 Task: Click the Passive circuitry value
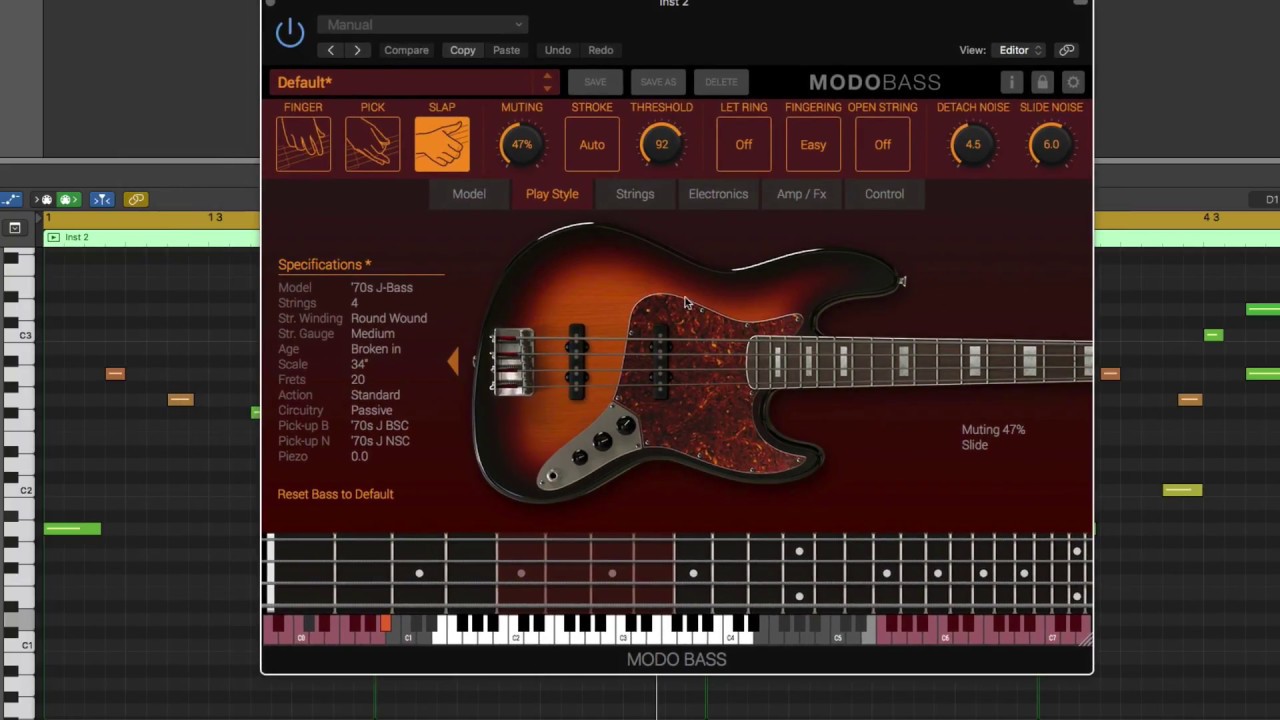tap(371, 410)
